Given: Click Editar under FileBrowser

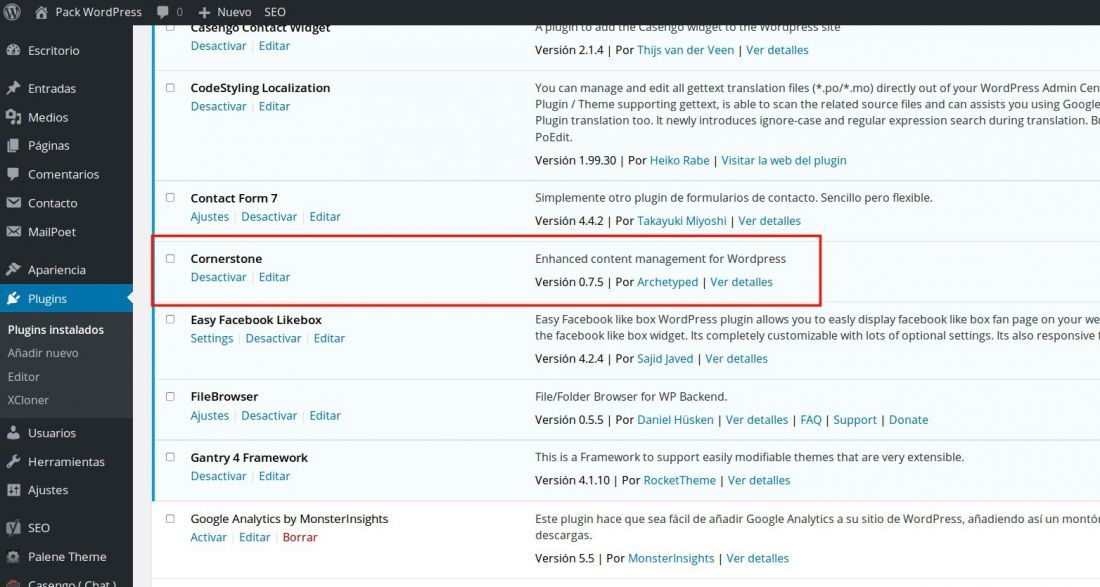Looking at the screenshot, I should coord(325,415).
